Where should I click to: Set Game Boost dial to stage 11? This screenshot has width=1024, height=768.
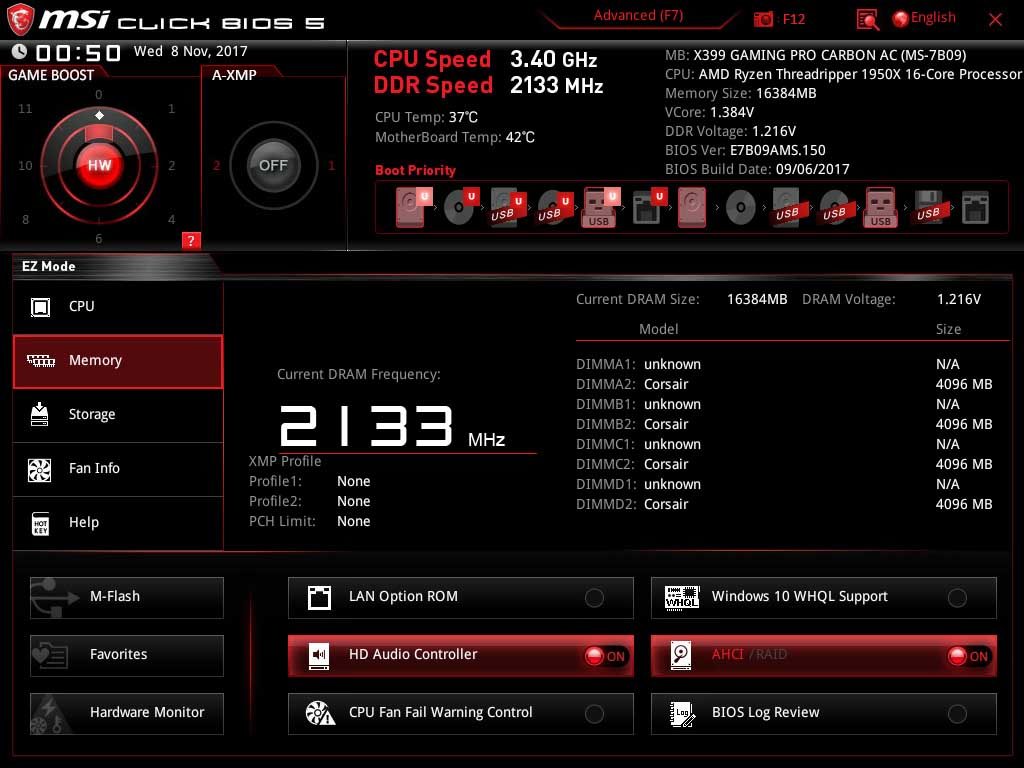pyautogui.click(x=25, y=108)
